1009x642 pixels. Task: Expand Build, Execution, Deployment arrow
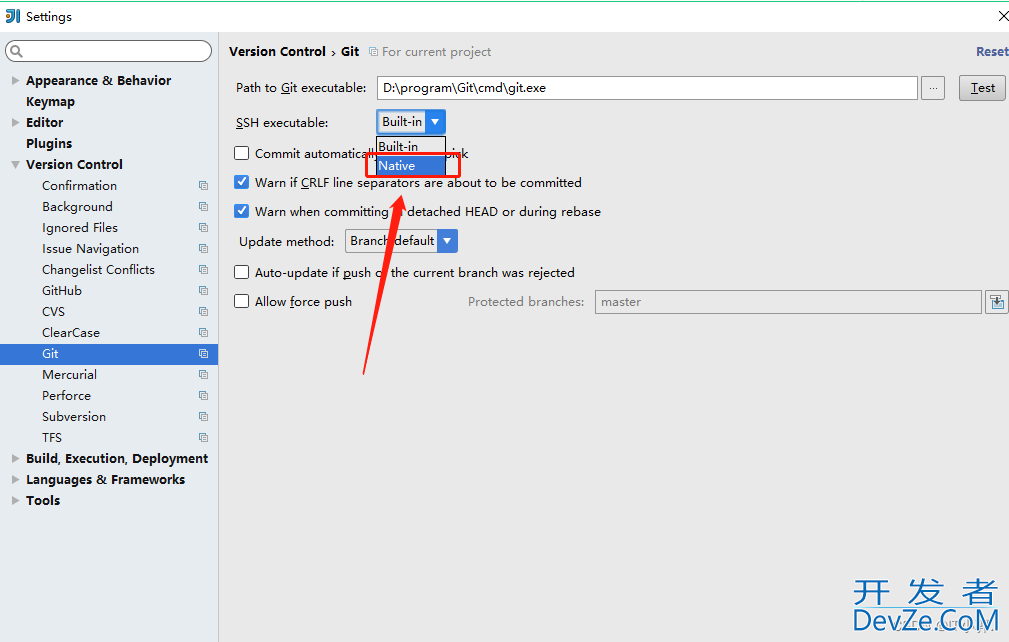pos(15,459)
